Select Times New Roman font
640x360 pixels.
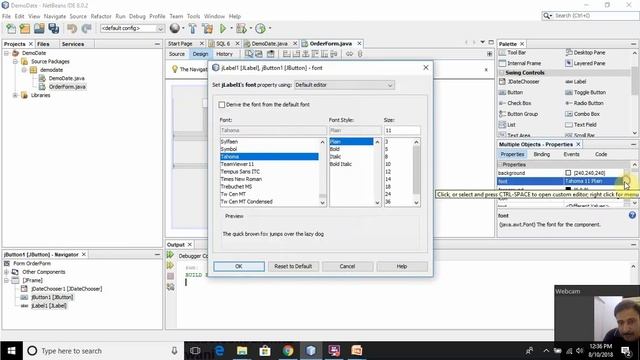[x=241, y=179]
